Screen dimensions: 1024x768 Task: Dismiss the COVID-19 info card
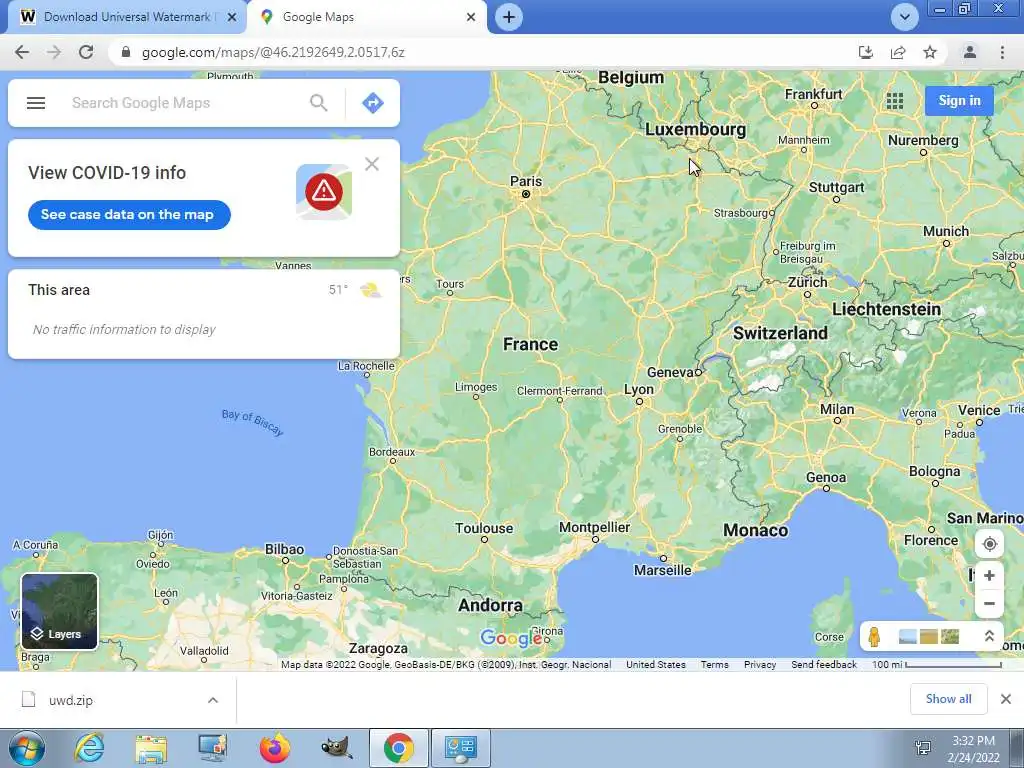click(372, 164)
